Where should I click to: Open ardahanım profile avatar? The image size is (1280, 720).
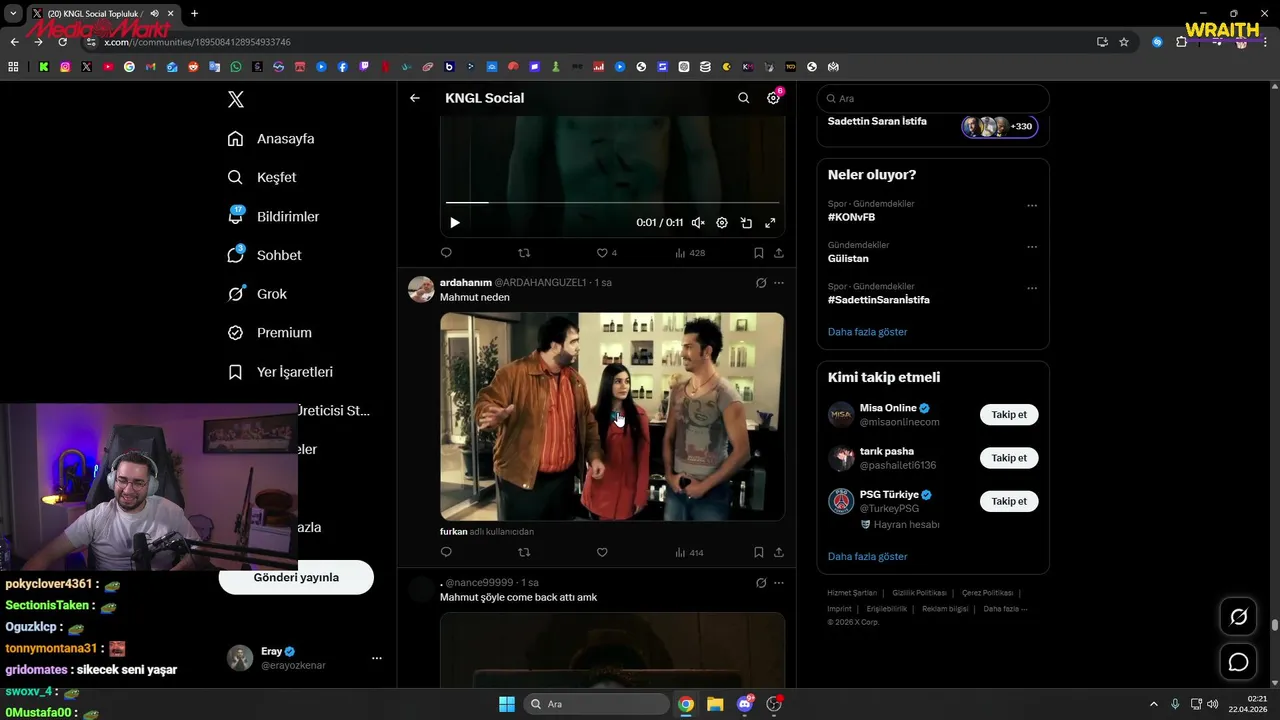[421, 289]
